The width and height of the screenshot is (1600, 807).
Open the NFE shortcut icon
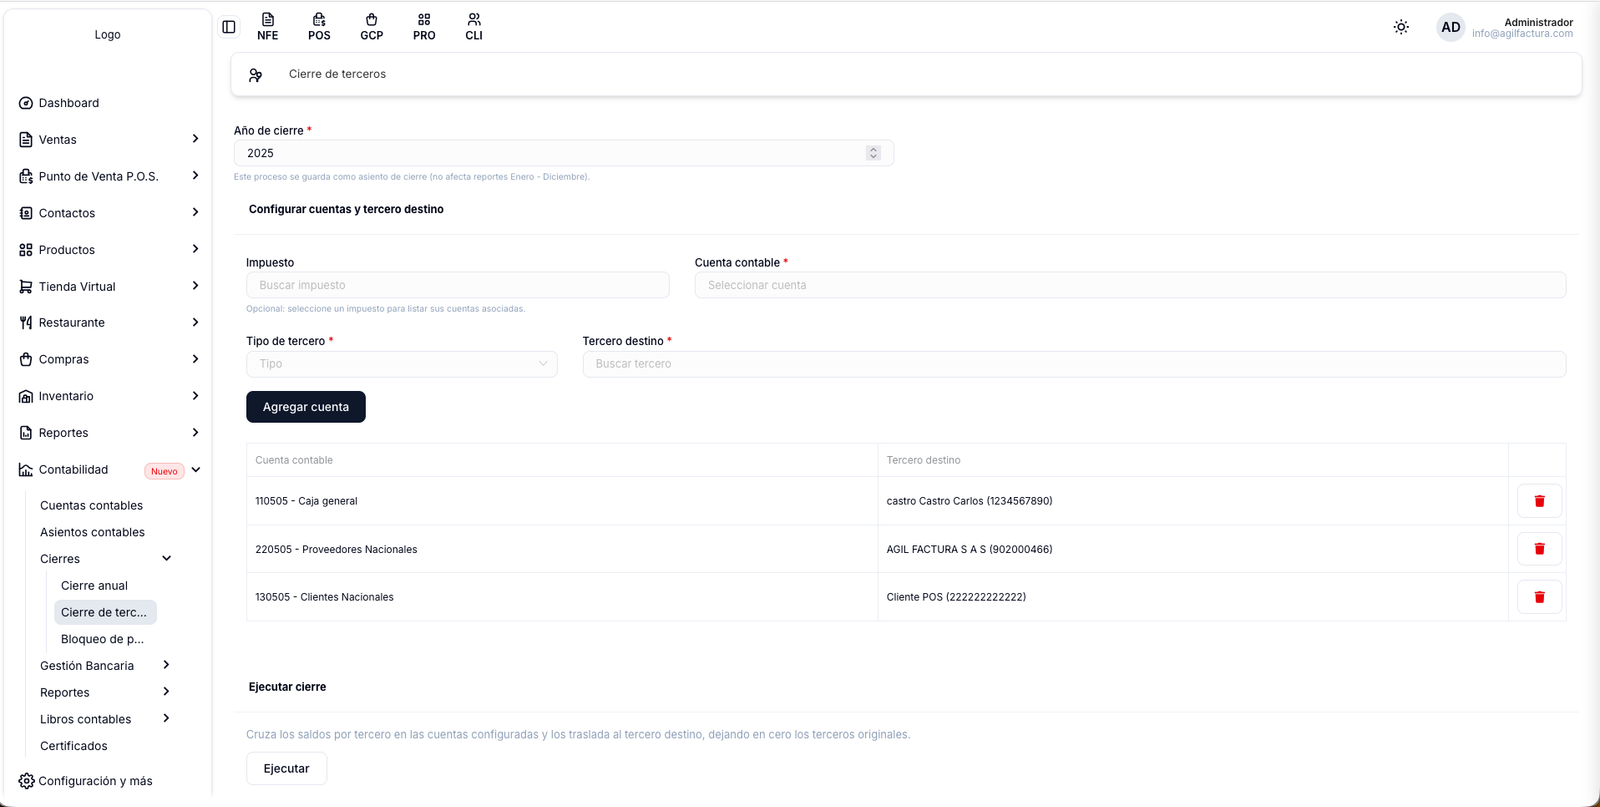pyautogui.click(x=268, y=27)
